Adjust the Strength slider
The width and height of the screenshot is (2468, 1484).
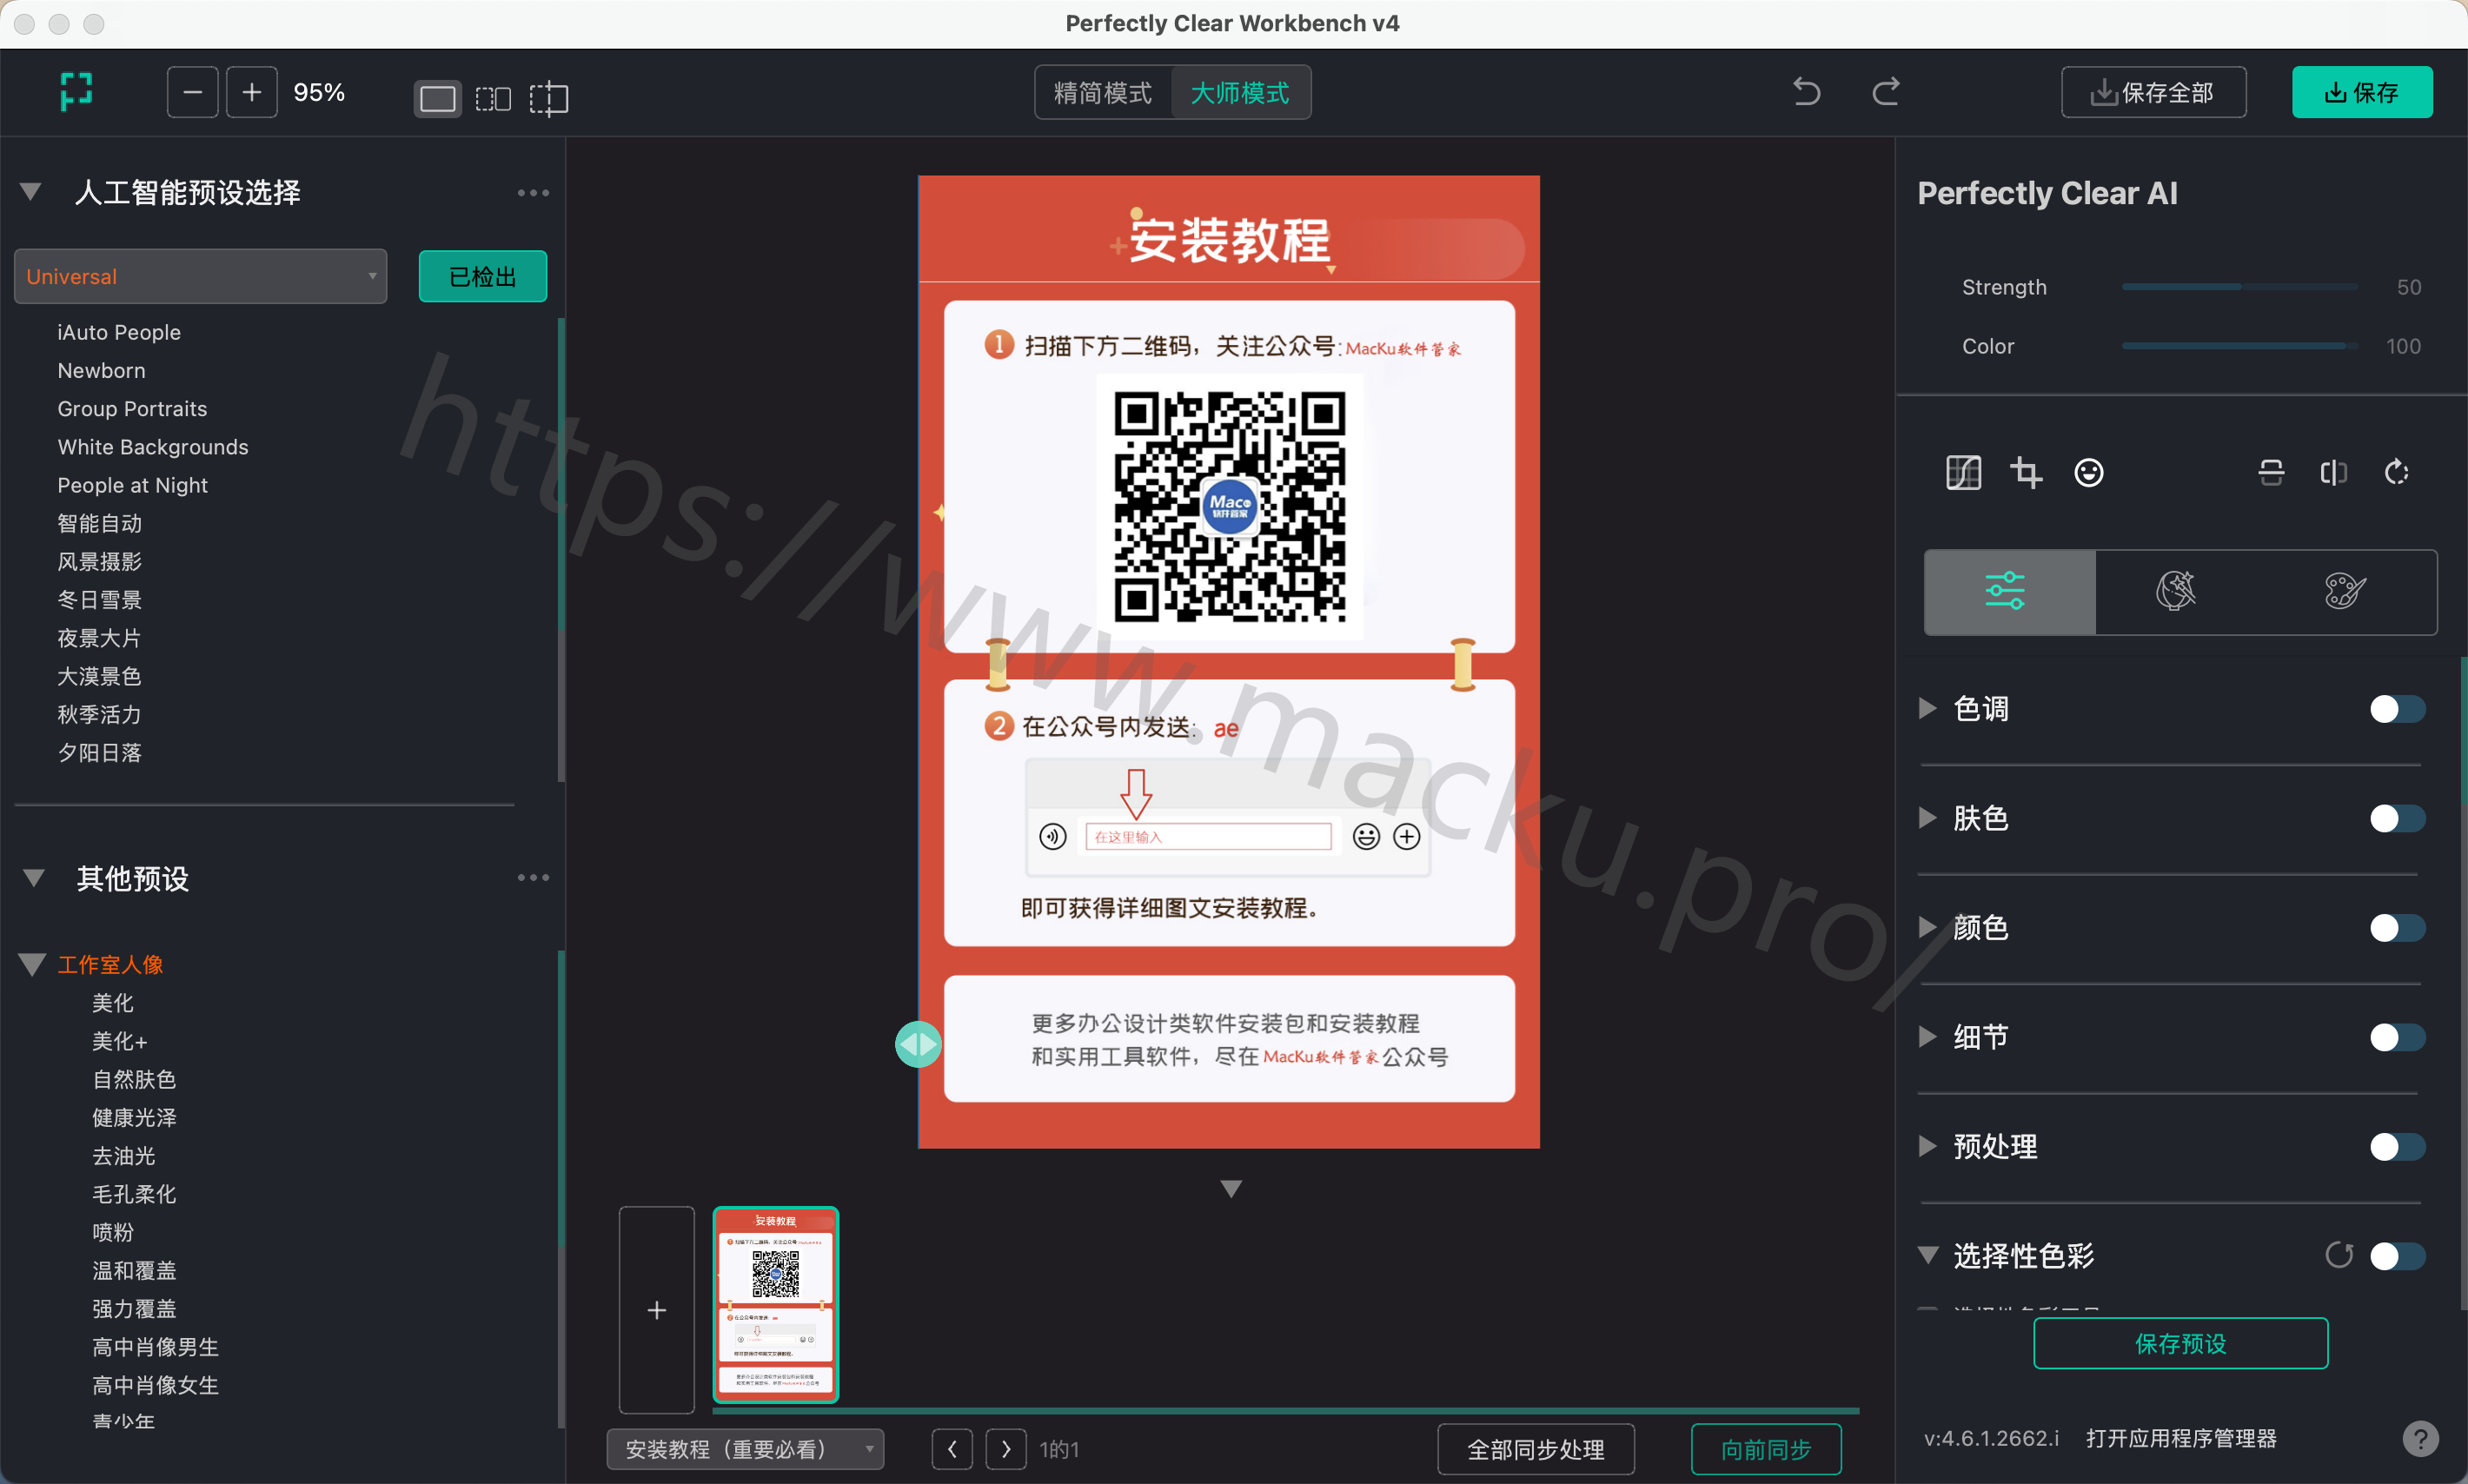(x=2239, y=287)
